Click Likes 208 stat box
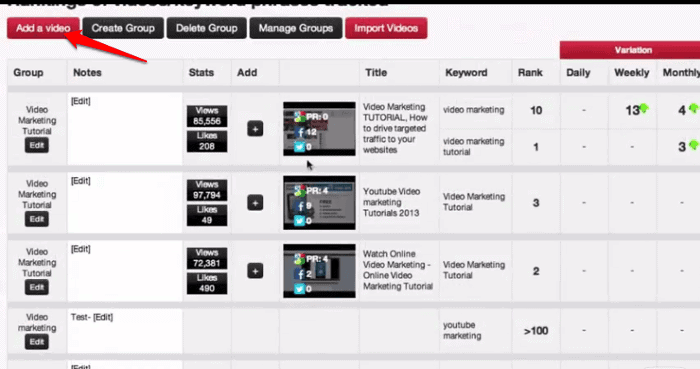This screenshot has height=369, width=700. click(x=207, y=141)
